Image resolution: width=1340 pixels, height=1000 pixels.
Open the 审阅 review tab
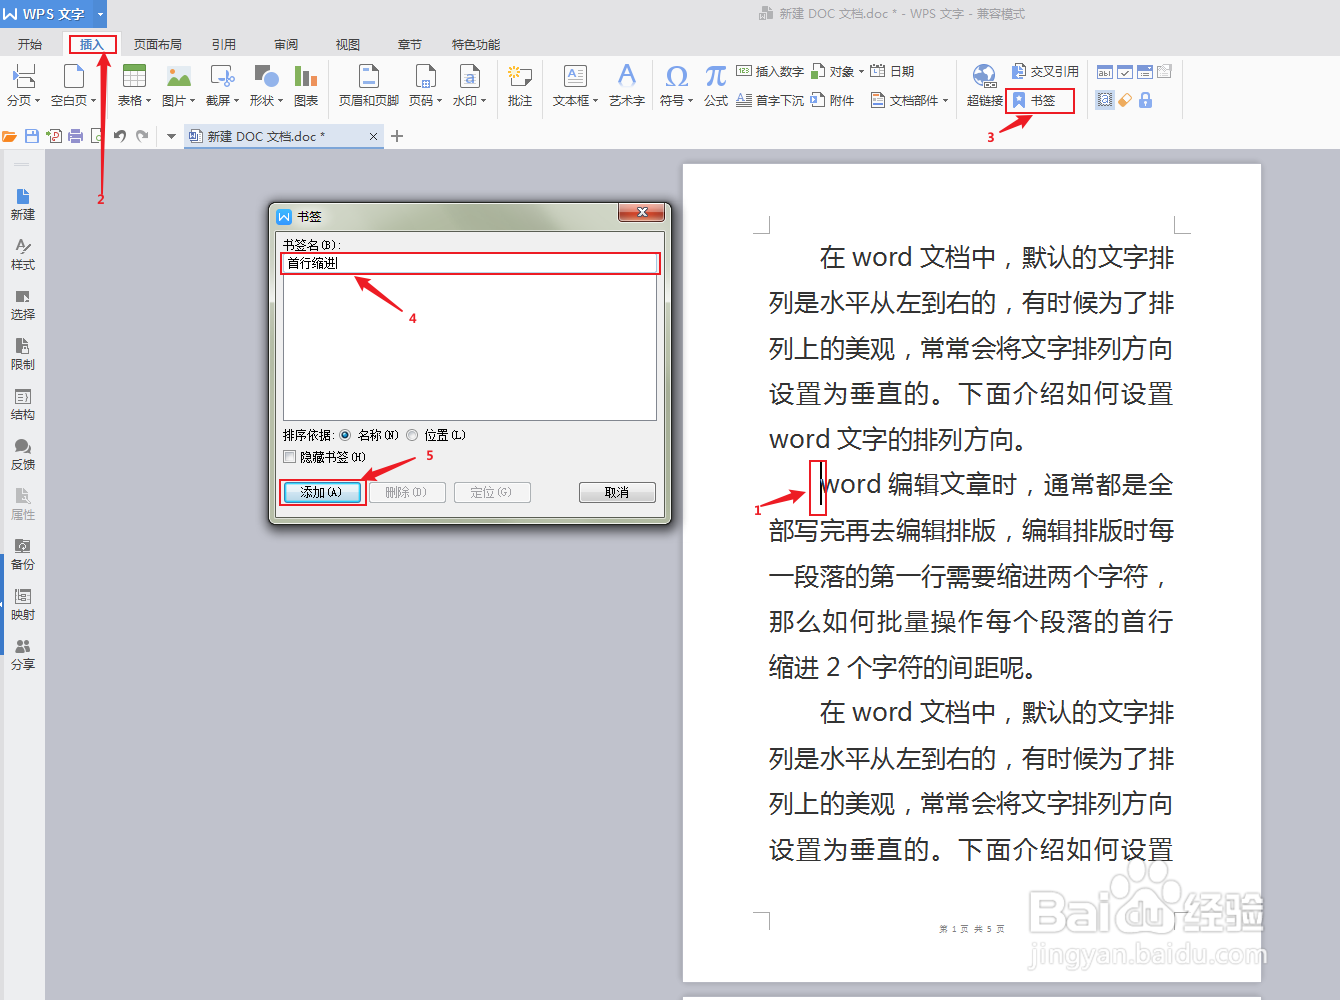point(285,43)
